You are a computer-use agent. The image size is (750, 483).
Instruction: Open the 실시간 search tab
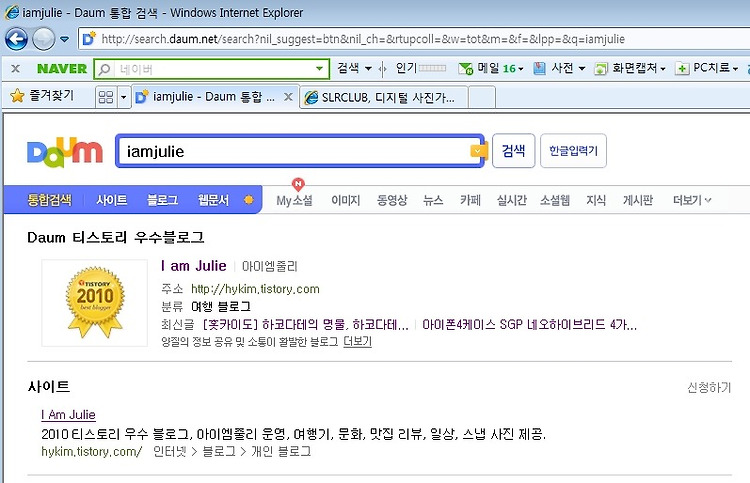point(511,200)
